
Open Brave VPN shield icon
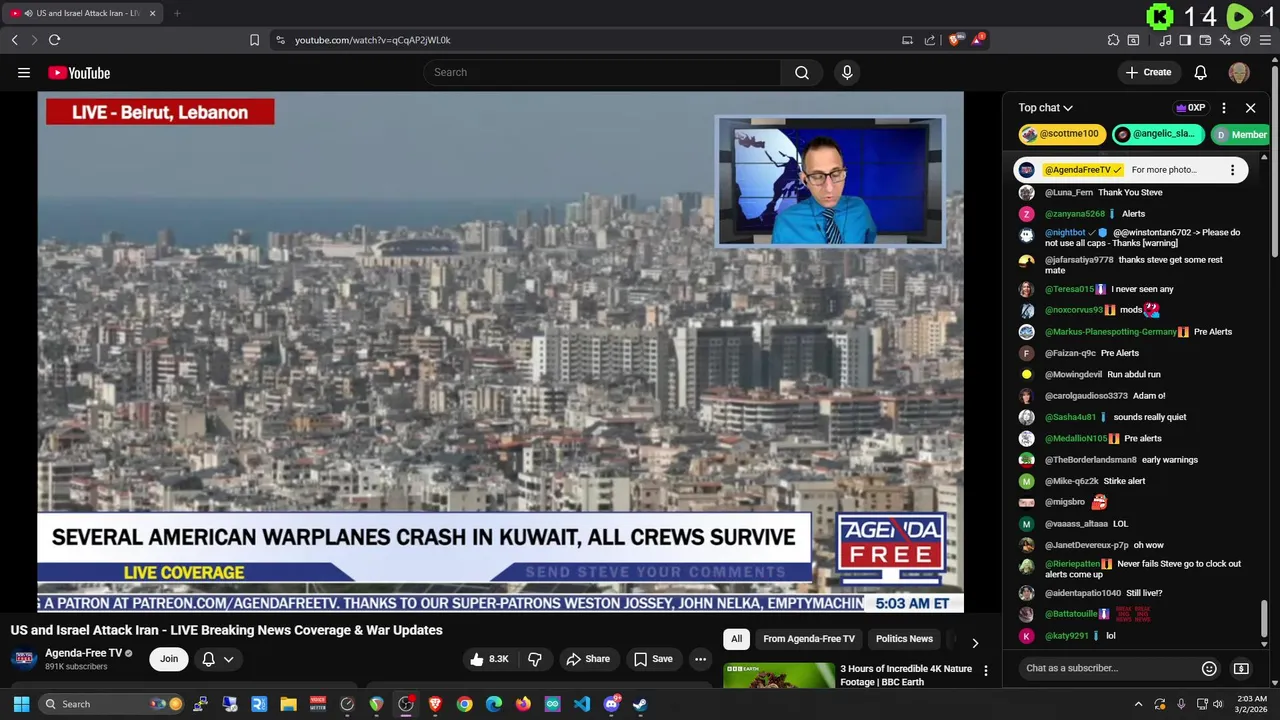1245,40
